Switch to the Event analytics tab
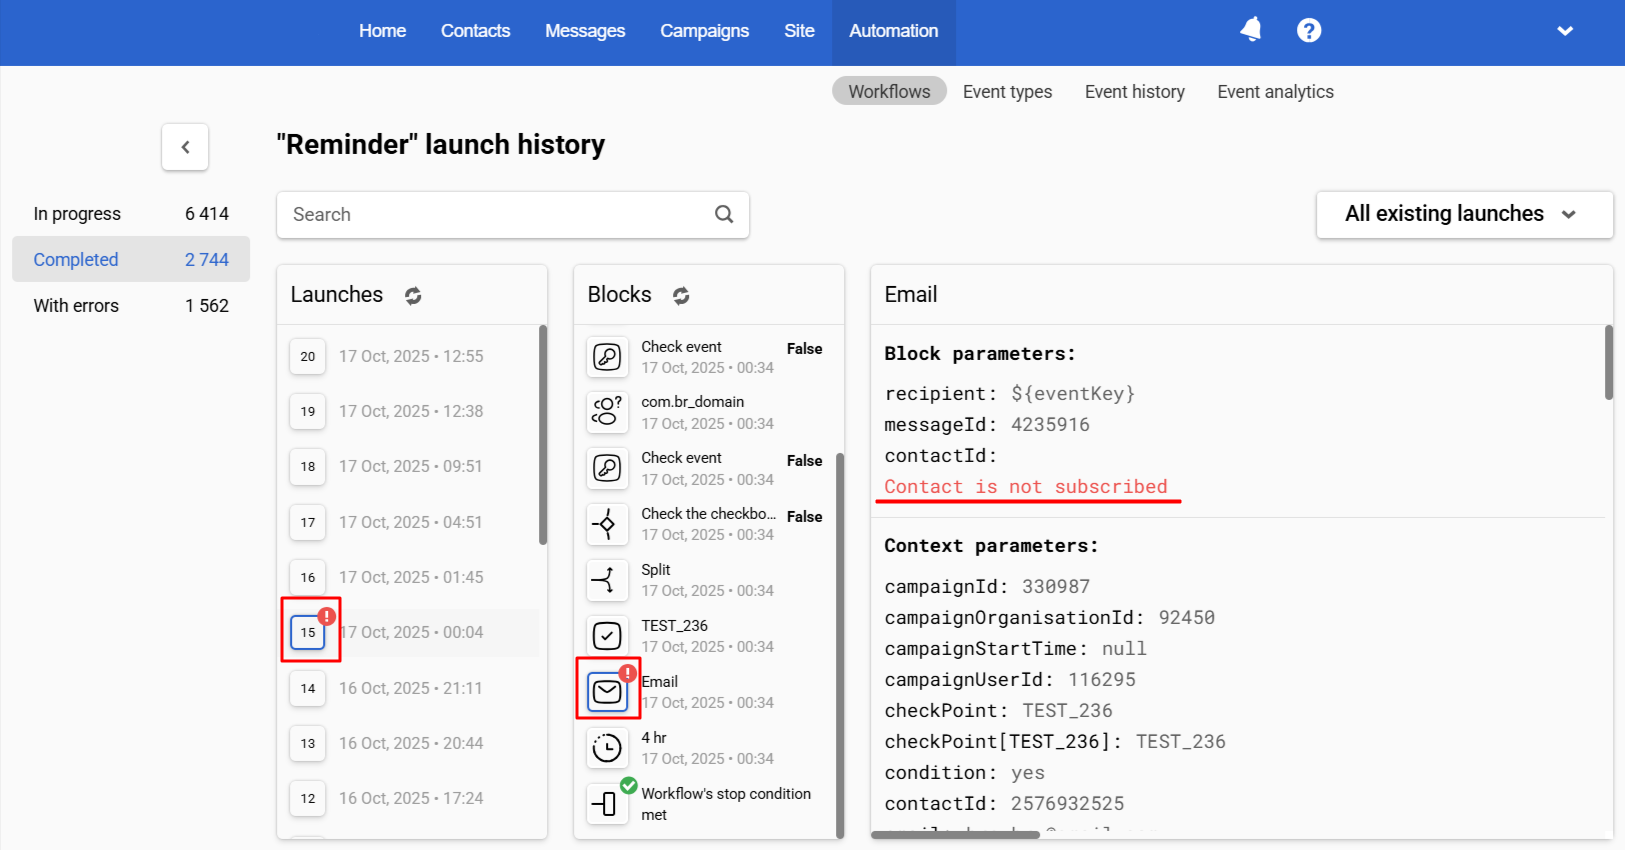1625x850 pixels. pyautogui.click(x=1275, y=91)
